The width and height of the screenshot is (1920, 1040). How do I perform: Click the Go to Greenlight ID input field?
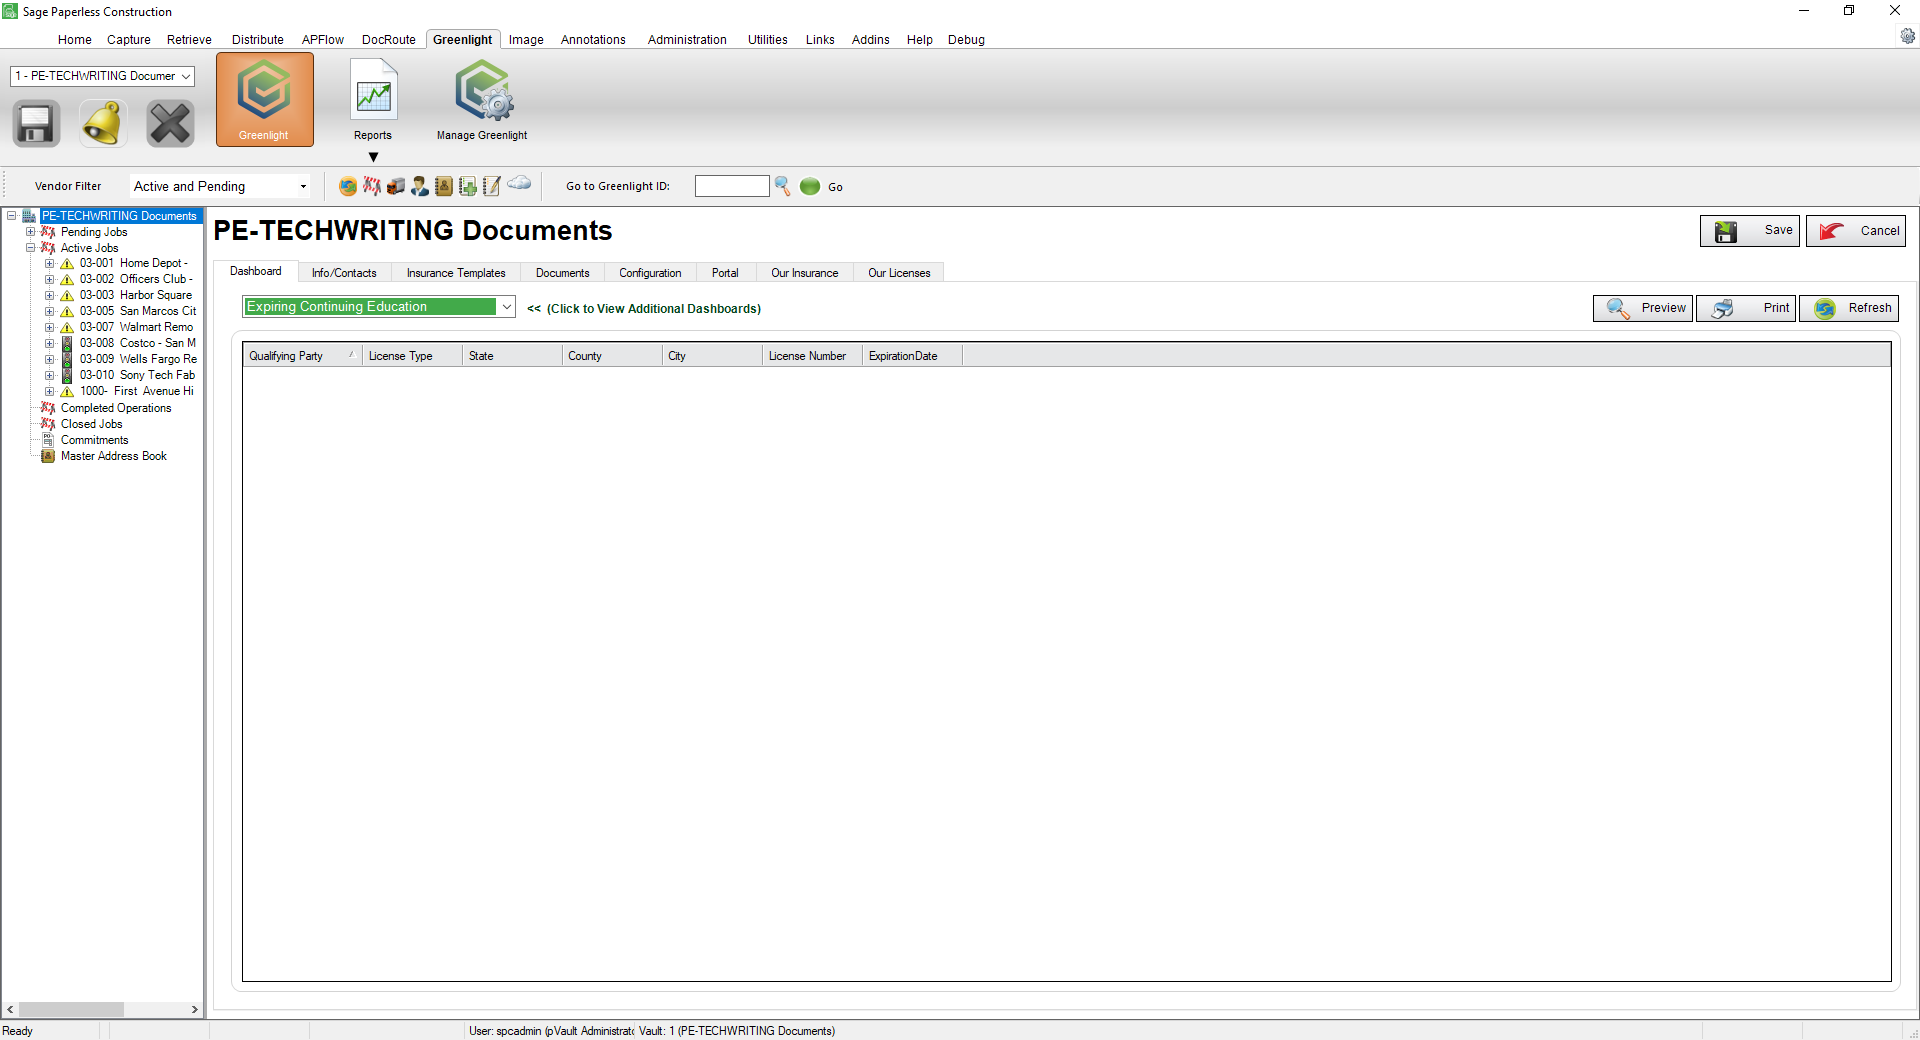[x=732, y=186]
